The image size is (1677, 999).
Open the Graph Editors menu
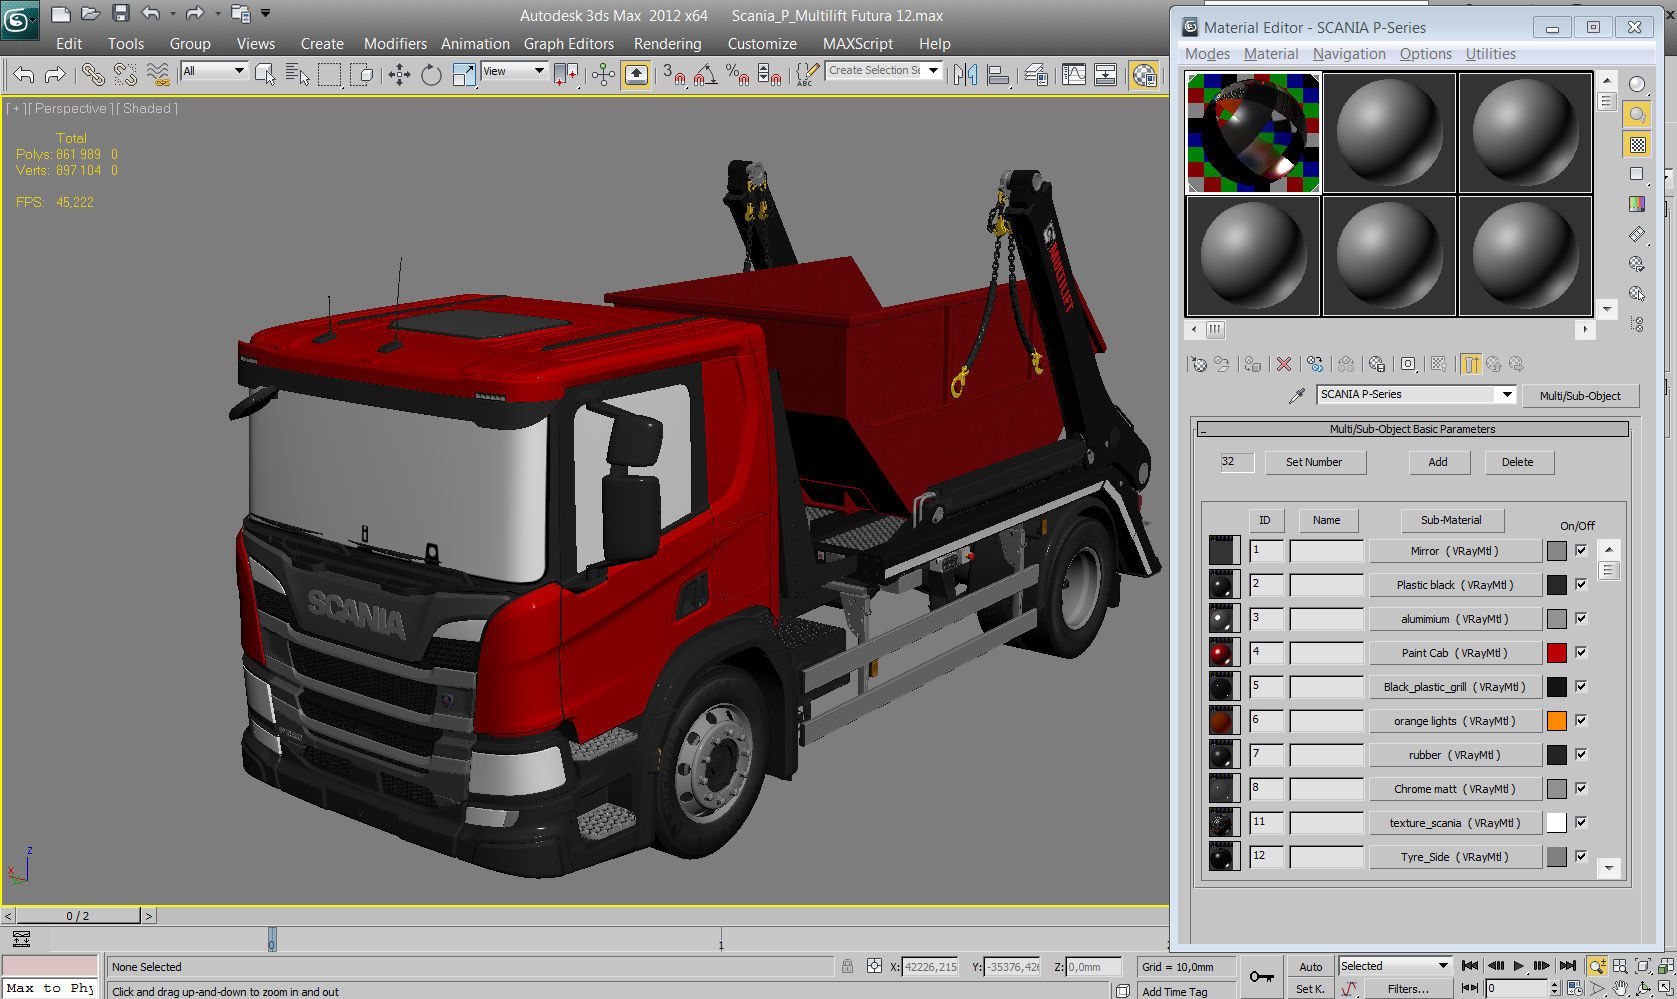pyautogui.click(x=569, y=44)
